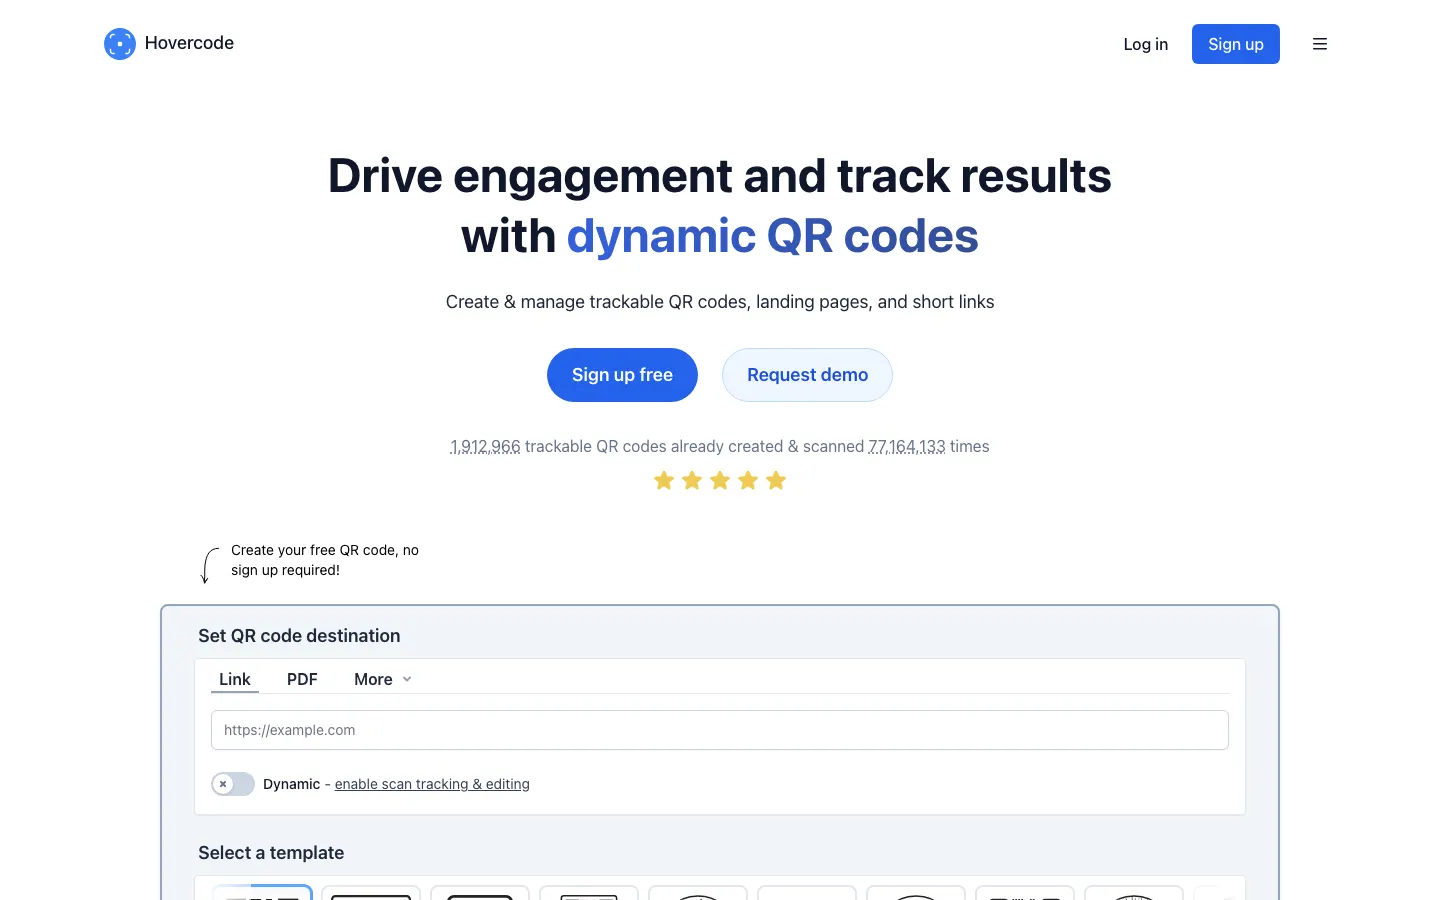Switch to the PDF destination tab
The width and height of the screenshot is (1440, 900).
[x=302, y=679]
